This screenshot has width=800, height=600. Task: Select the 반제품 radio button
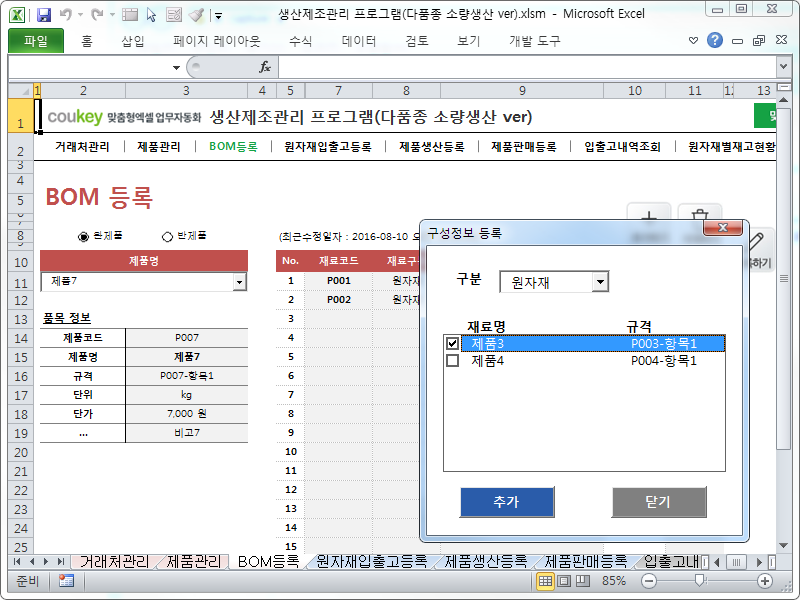coord(167,237)
